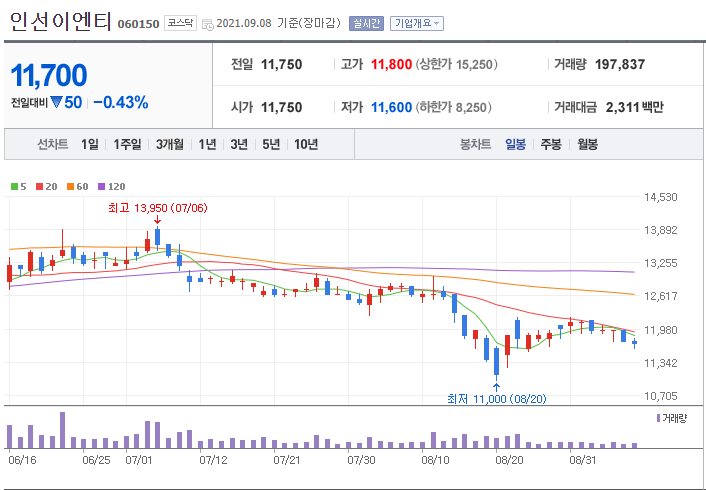Viewport: 706px width, 490px height.
Task: Switch to the 10년 line chart
Action: coord(306,145)
